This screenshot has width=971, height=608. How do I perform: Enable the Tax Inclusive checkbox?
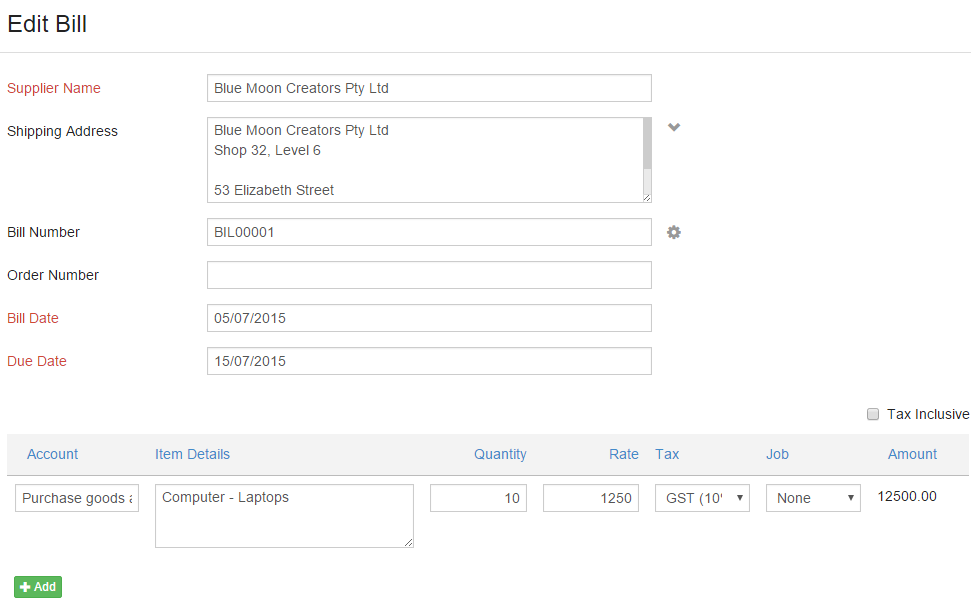coord(873,414)
